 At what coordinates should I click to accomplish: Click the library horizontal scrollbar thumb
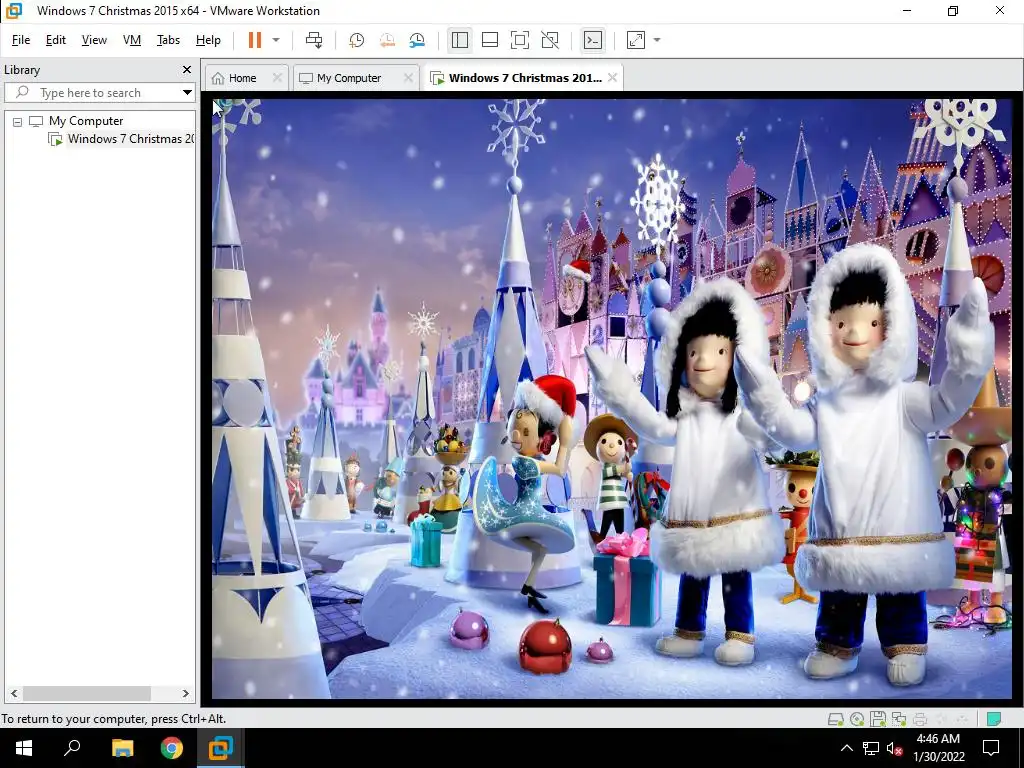(86, 694)
